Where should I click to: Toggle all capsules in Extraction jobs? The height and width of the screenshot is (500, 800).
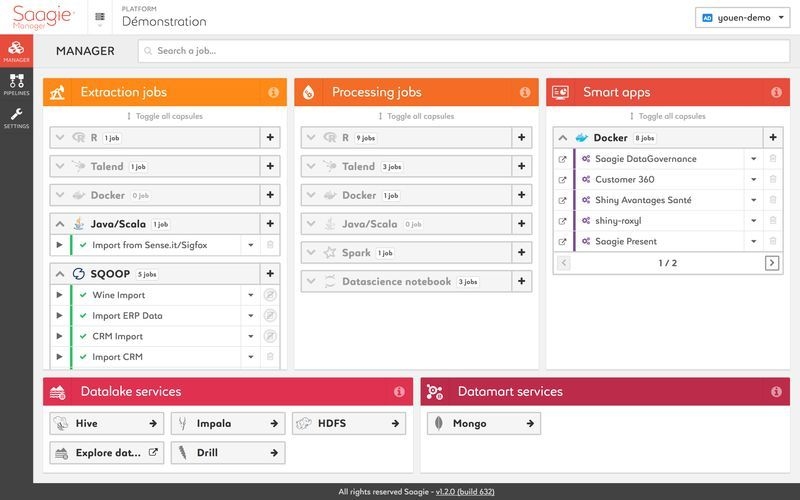(x=164, y=116)
